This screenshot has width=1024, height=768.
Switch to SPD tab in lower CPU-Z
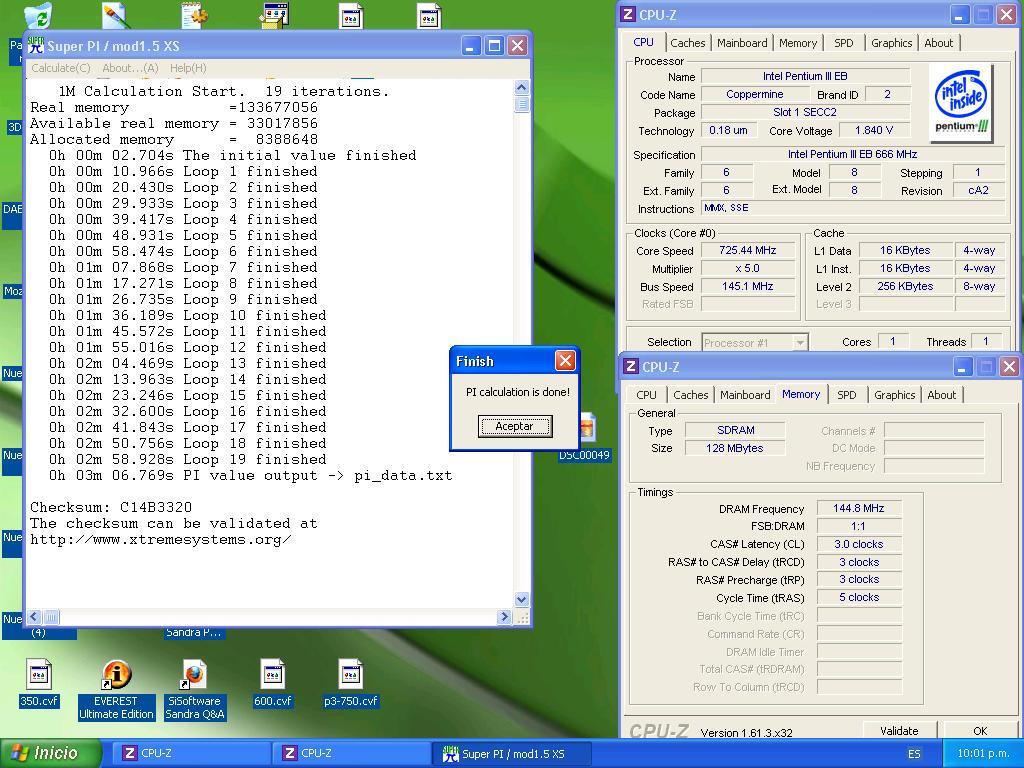point(846,395)
